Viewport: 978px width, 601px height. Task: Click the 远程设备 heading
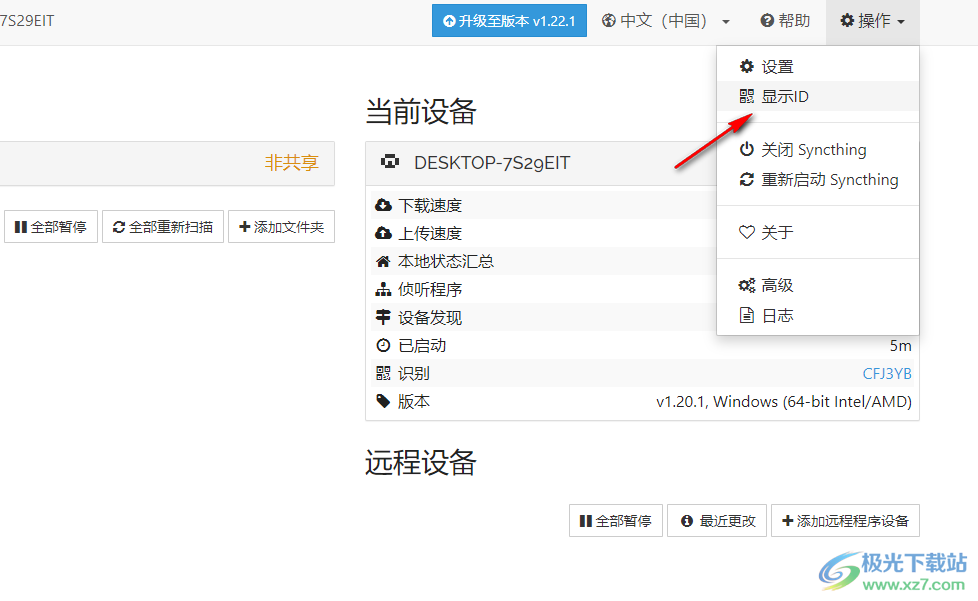click(421, 463)
